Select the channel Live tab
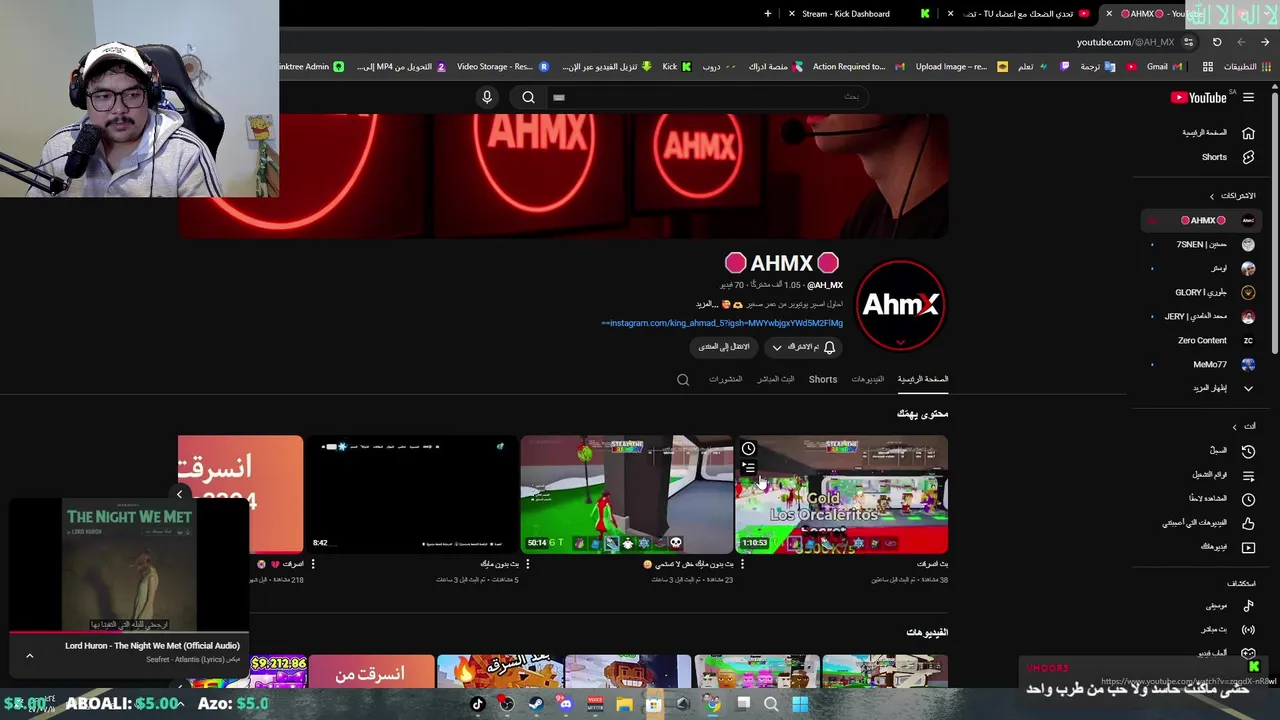This screenshot has width=1280, height=720. coord(776,379)
